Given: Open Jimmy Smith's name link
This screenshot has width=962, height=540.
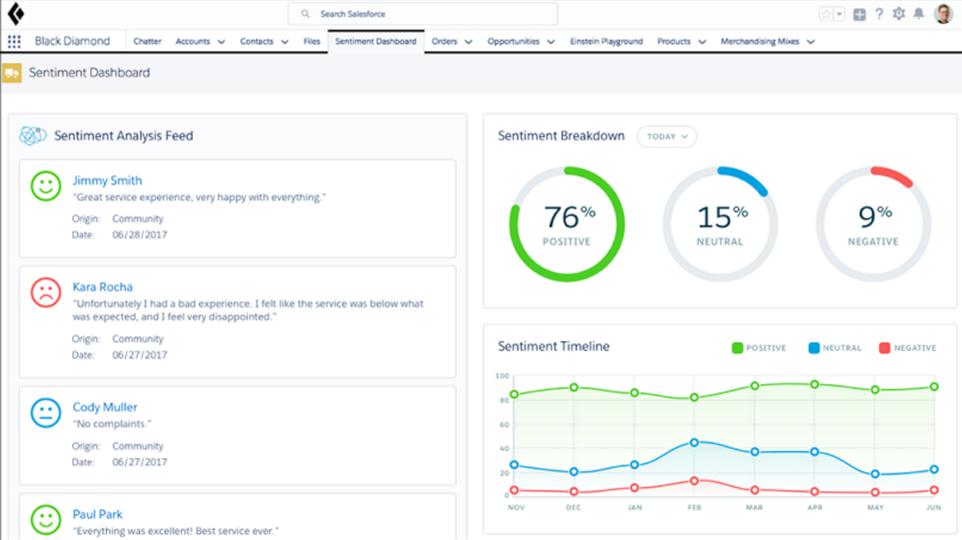Looking at the screenshot, I should [107, 181].
